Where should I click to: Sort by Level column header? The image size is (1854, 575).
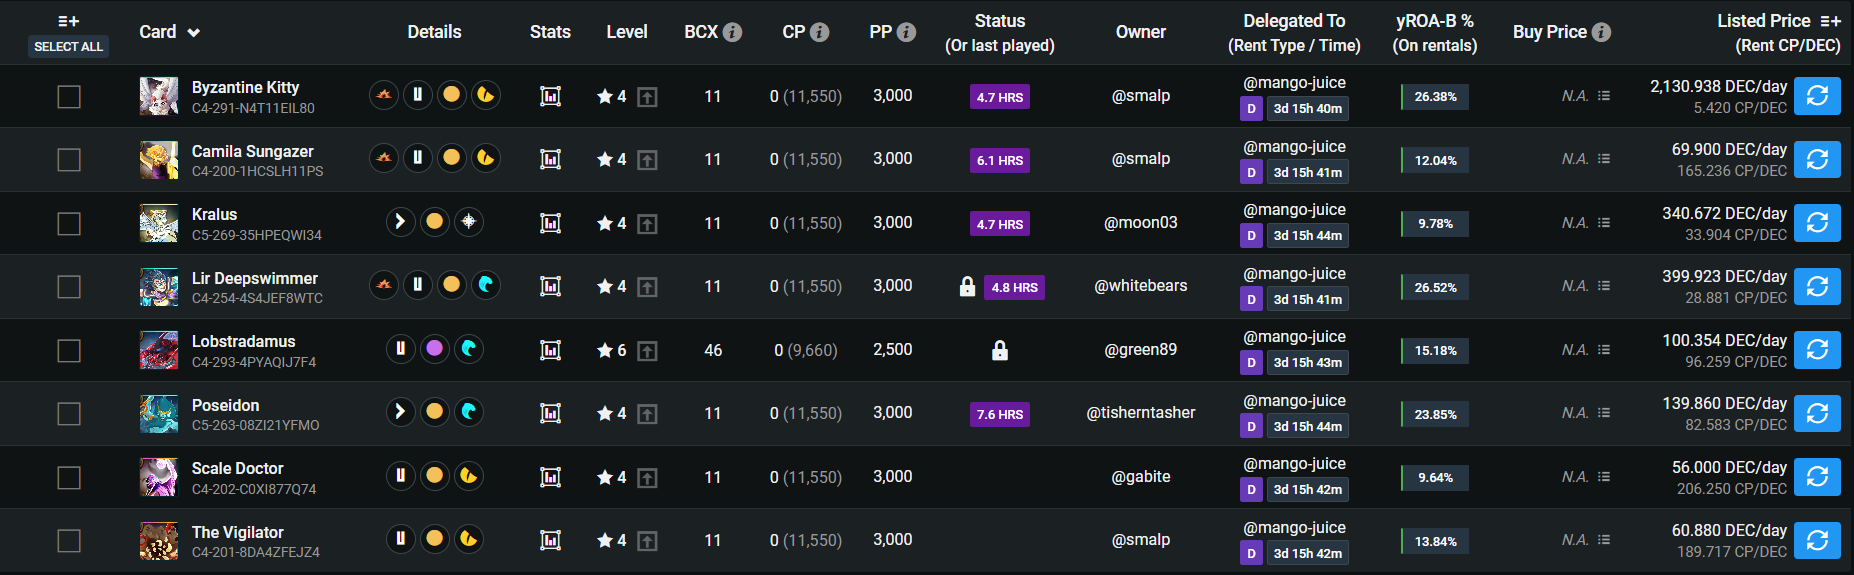(x=627, y=32)
